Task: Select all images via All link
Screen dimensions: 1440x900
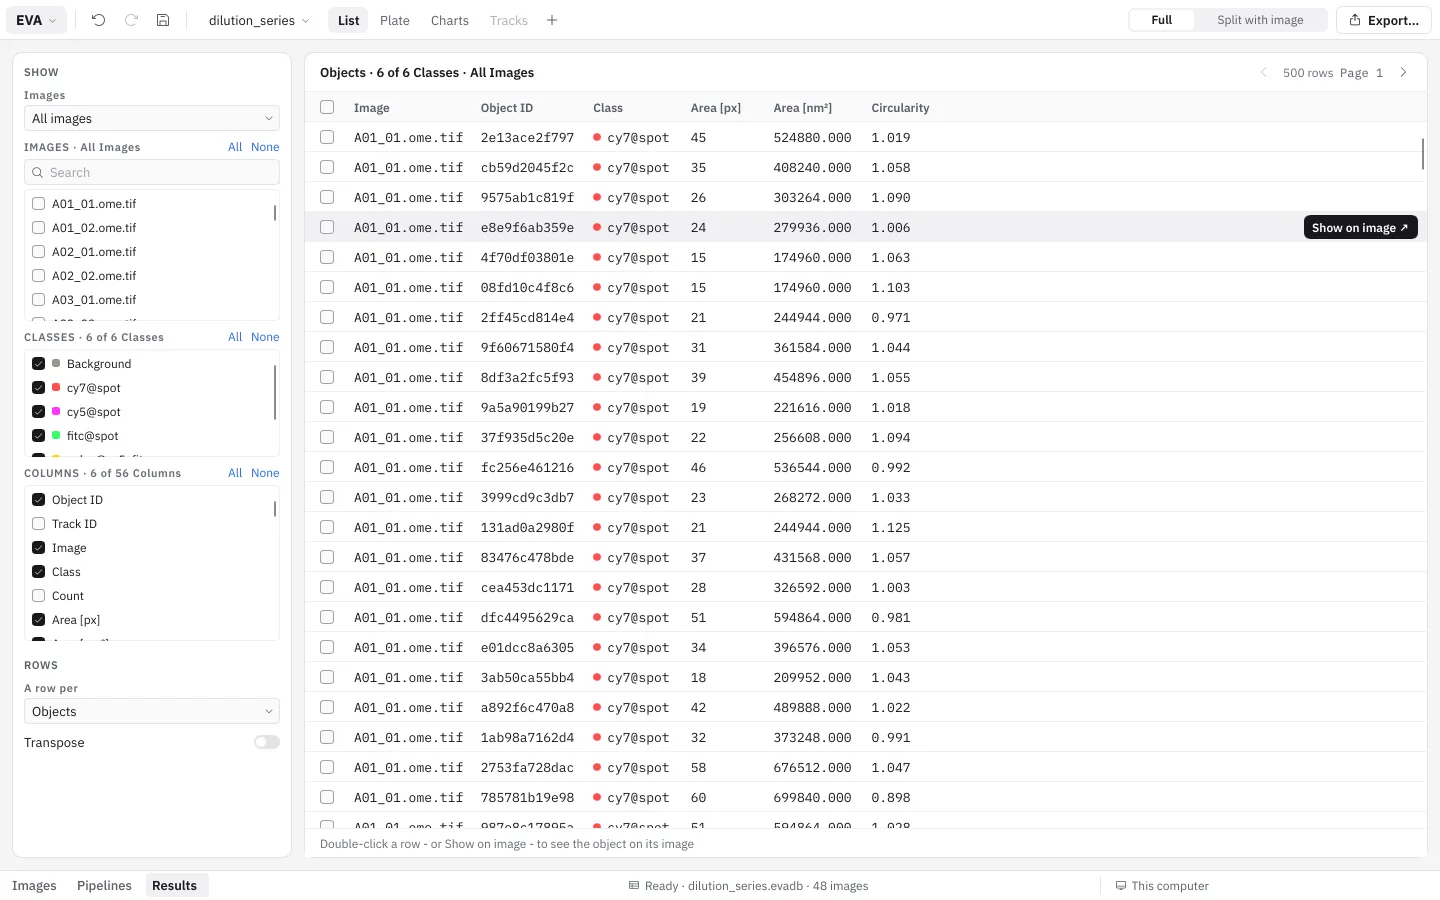Action: [235, 147]
